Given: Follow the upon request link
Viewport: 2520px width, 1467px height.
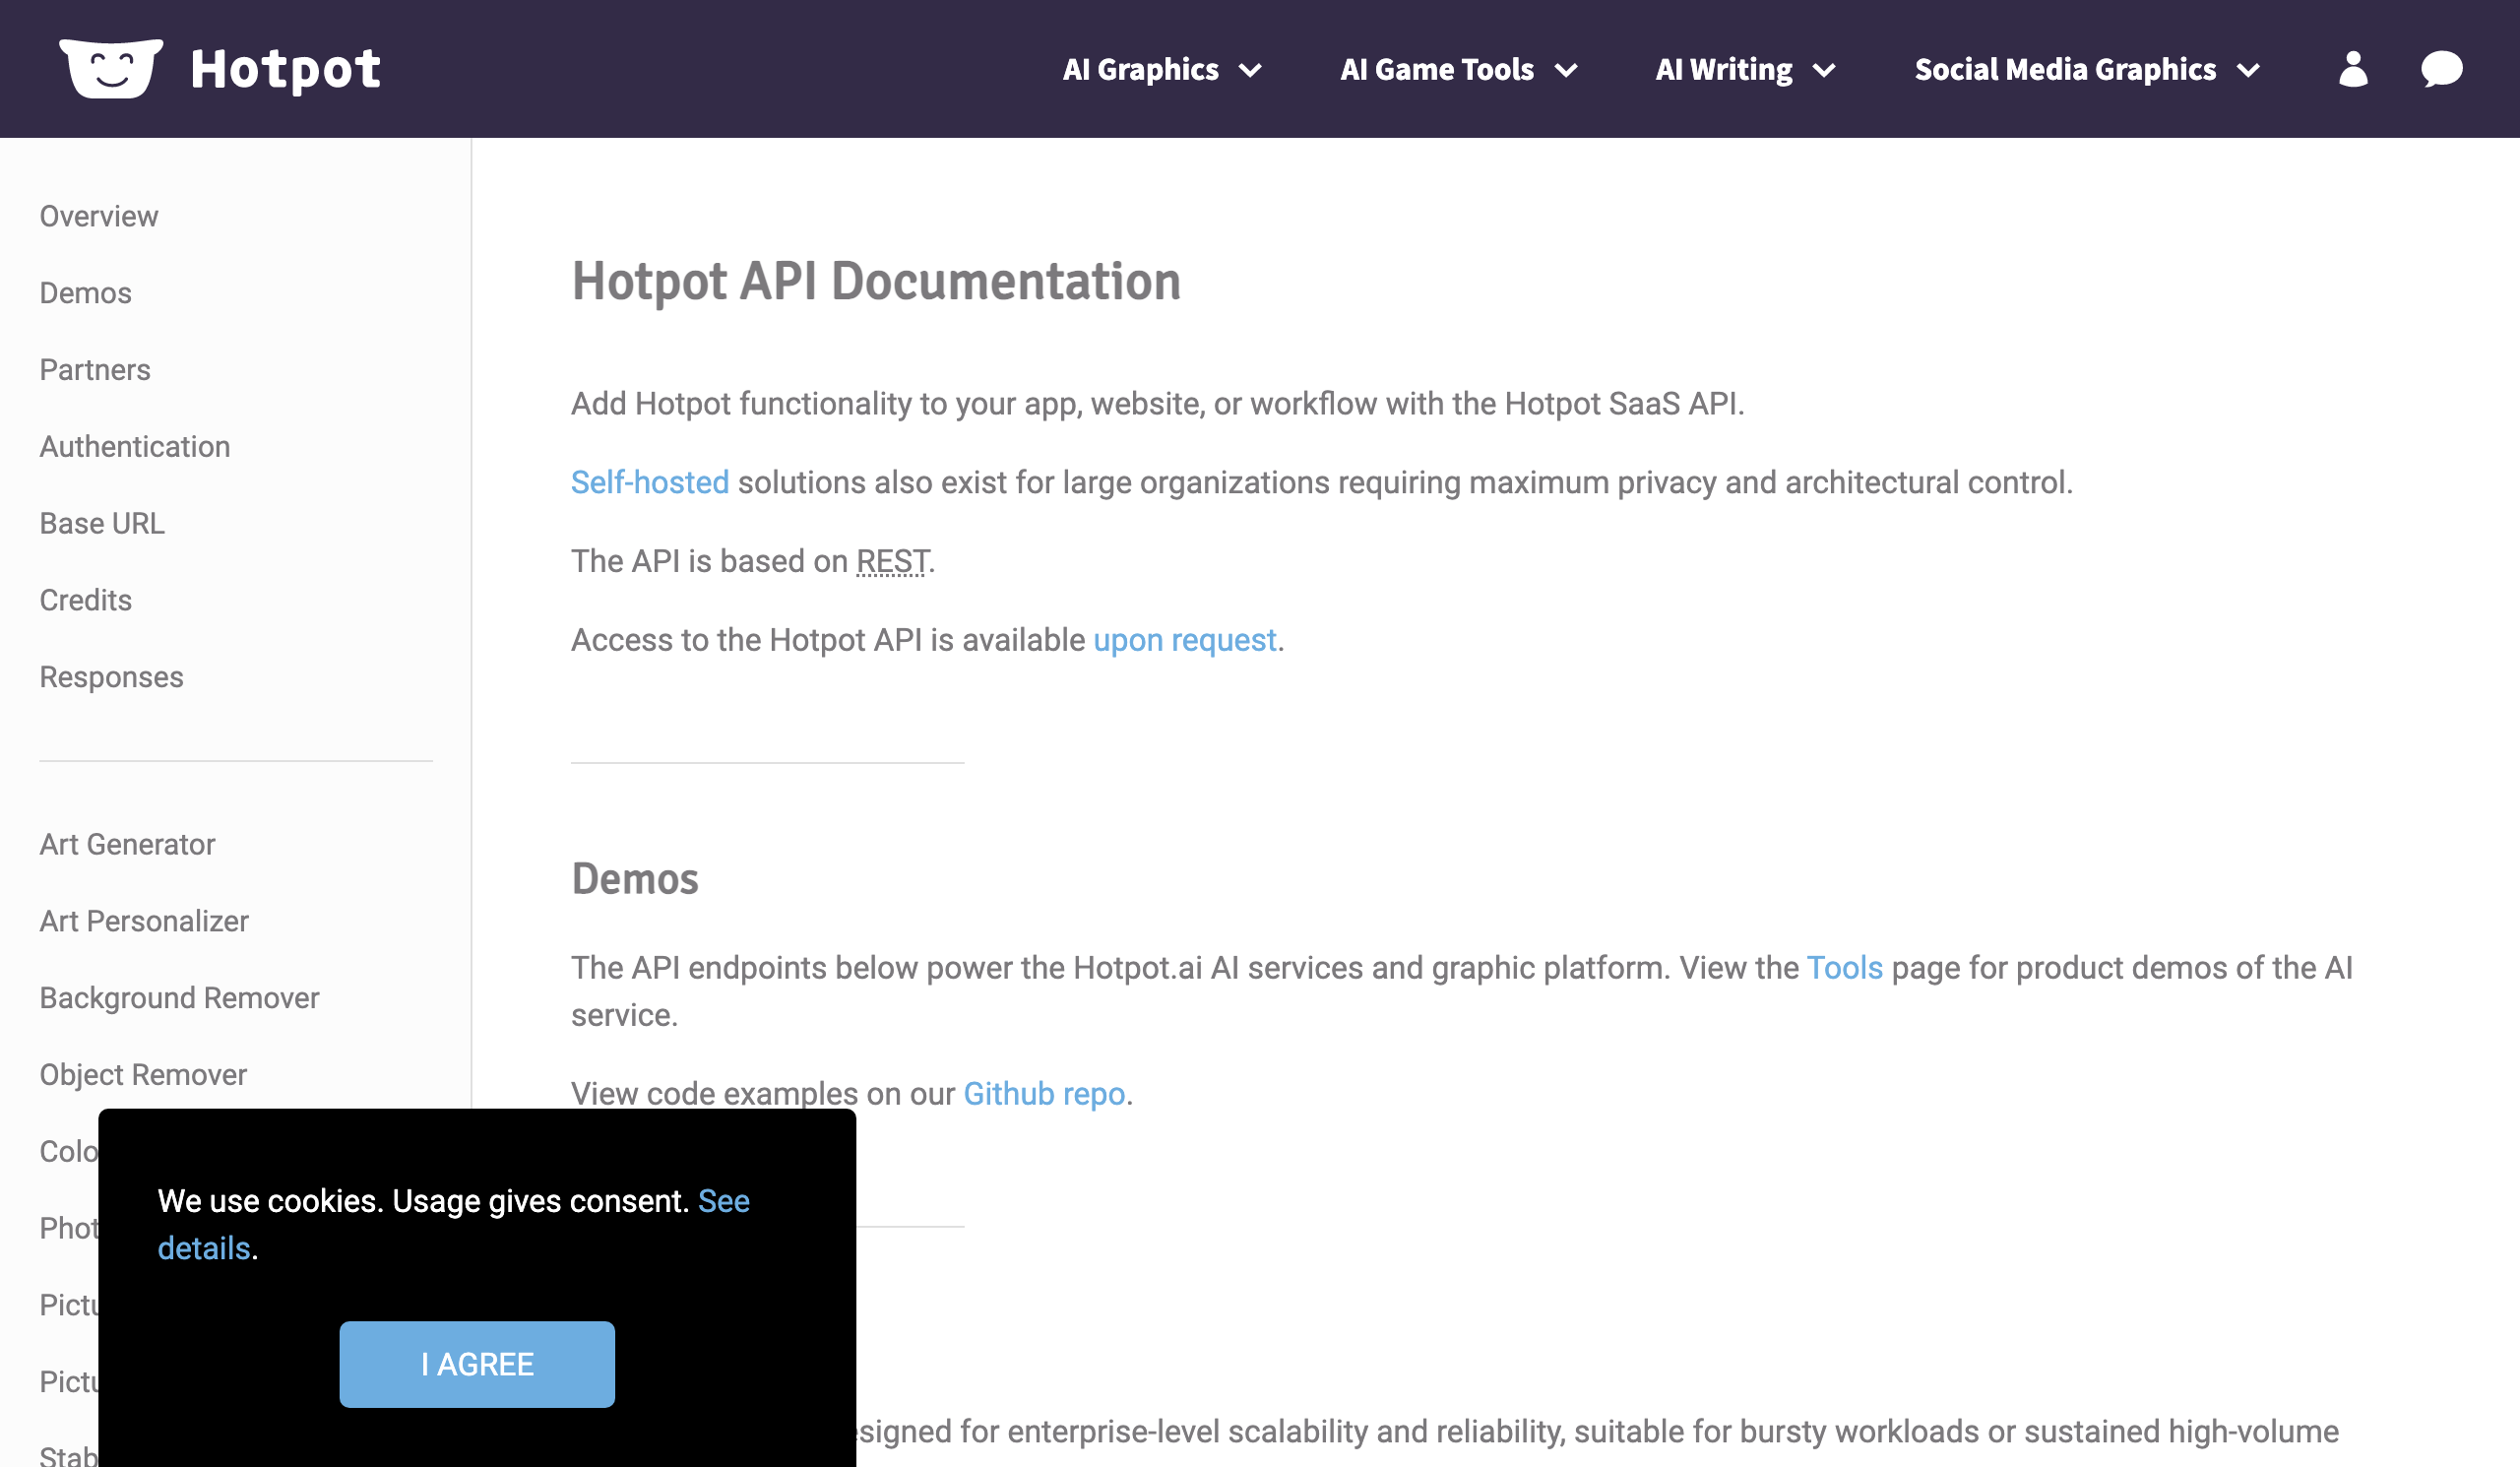Looking at the screenshot, I should point(1184,640).
